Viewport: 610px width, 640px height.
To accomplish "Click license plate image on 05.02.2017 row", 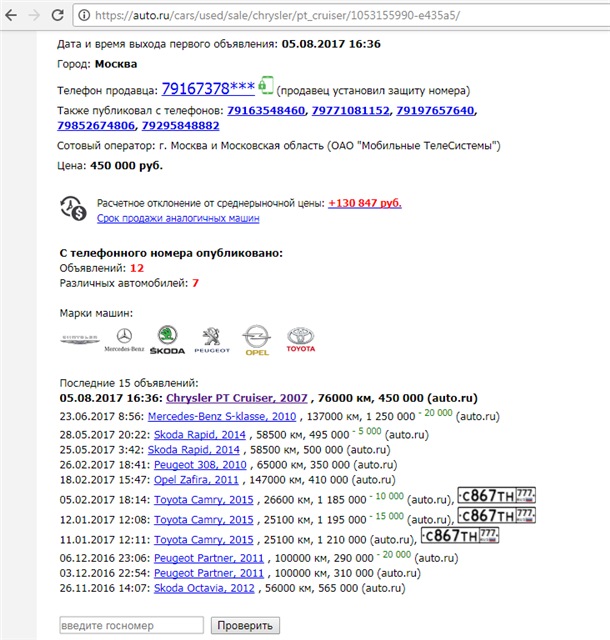I will click(496, 496).
